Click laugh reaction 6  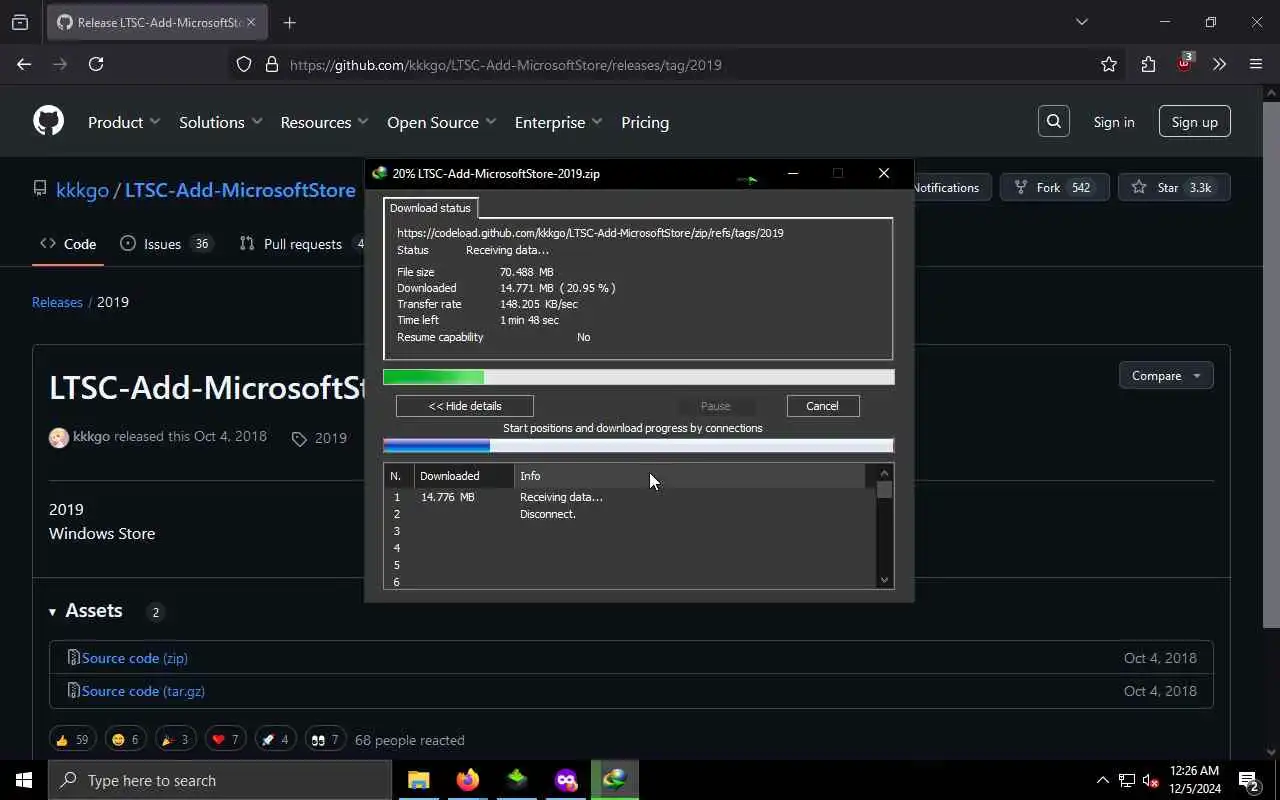coord(125,740)
